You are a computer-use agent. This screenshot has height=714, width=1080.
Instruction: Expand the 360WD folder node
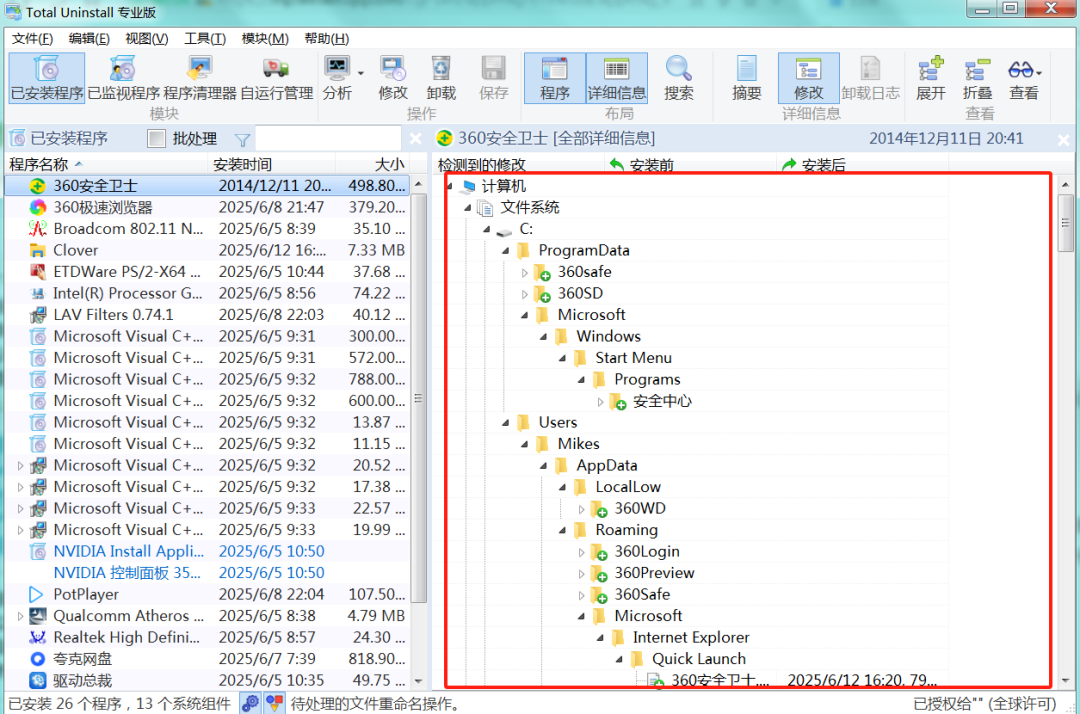582,509
